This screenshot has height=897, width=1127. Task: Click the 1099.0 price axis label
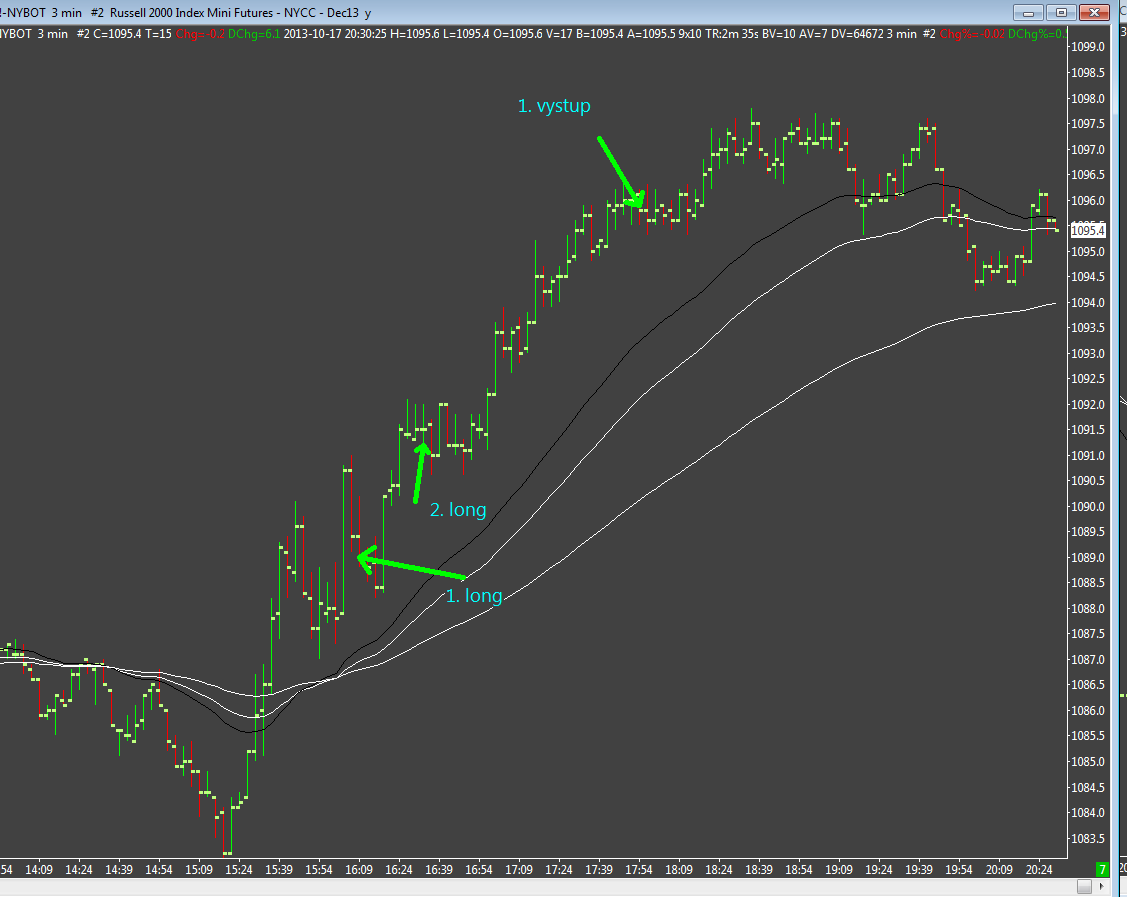coord(1087,47)
